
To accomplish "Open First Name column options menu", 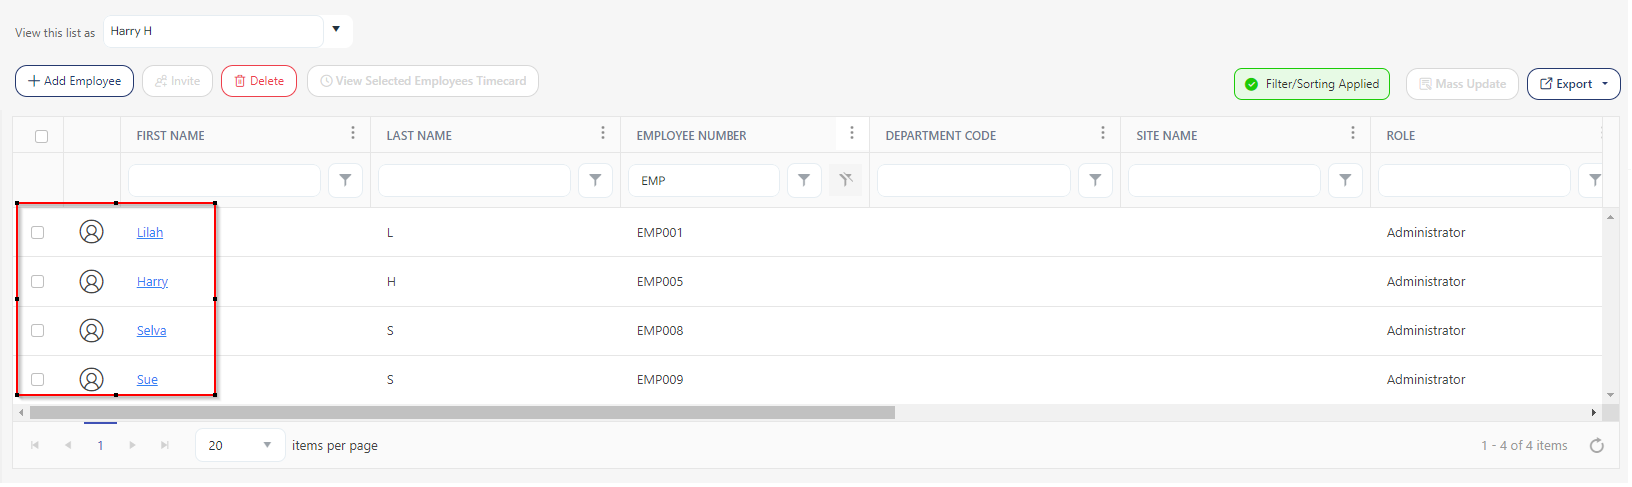I will coord(353,134).
